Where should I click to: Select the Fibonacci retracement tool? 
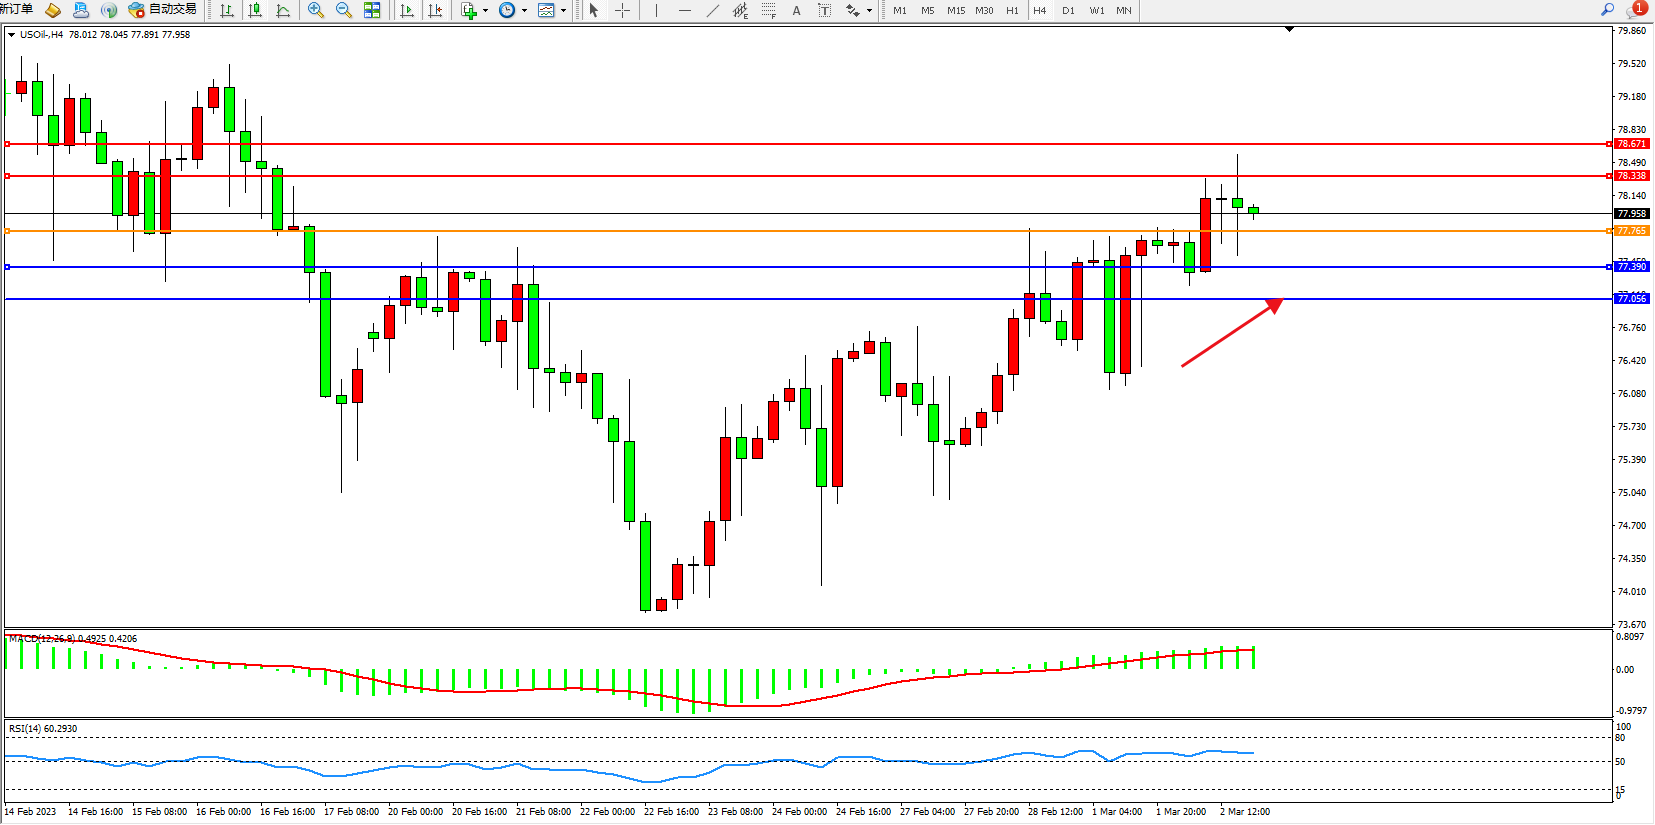(768, 10)
